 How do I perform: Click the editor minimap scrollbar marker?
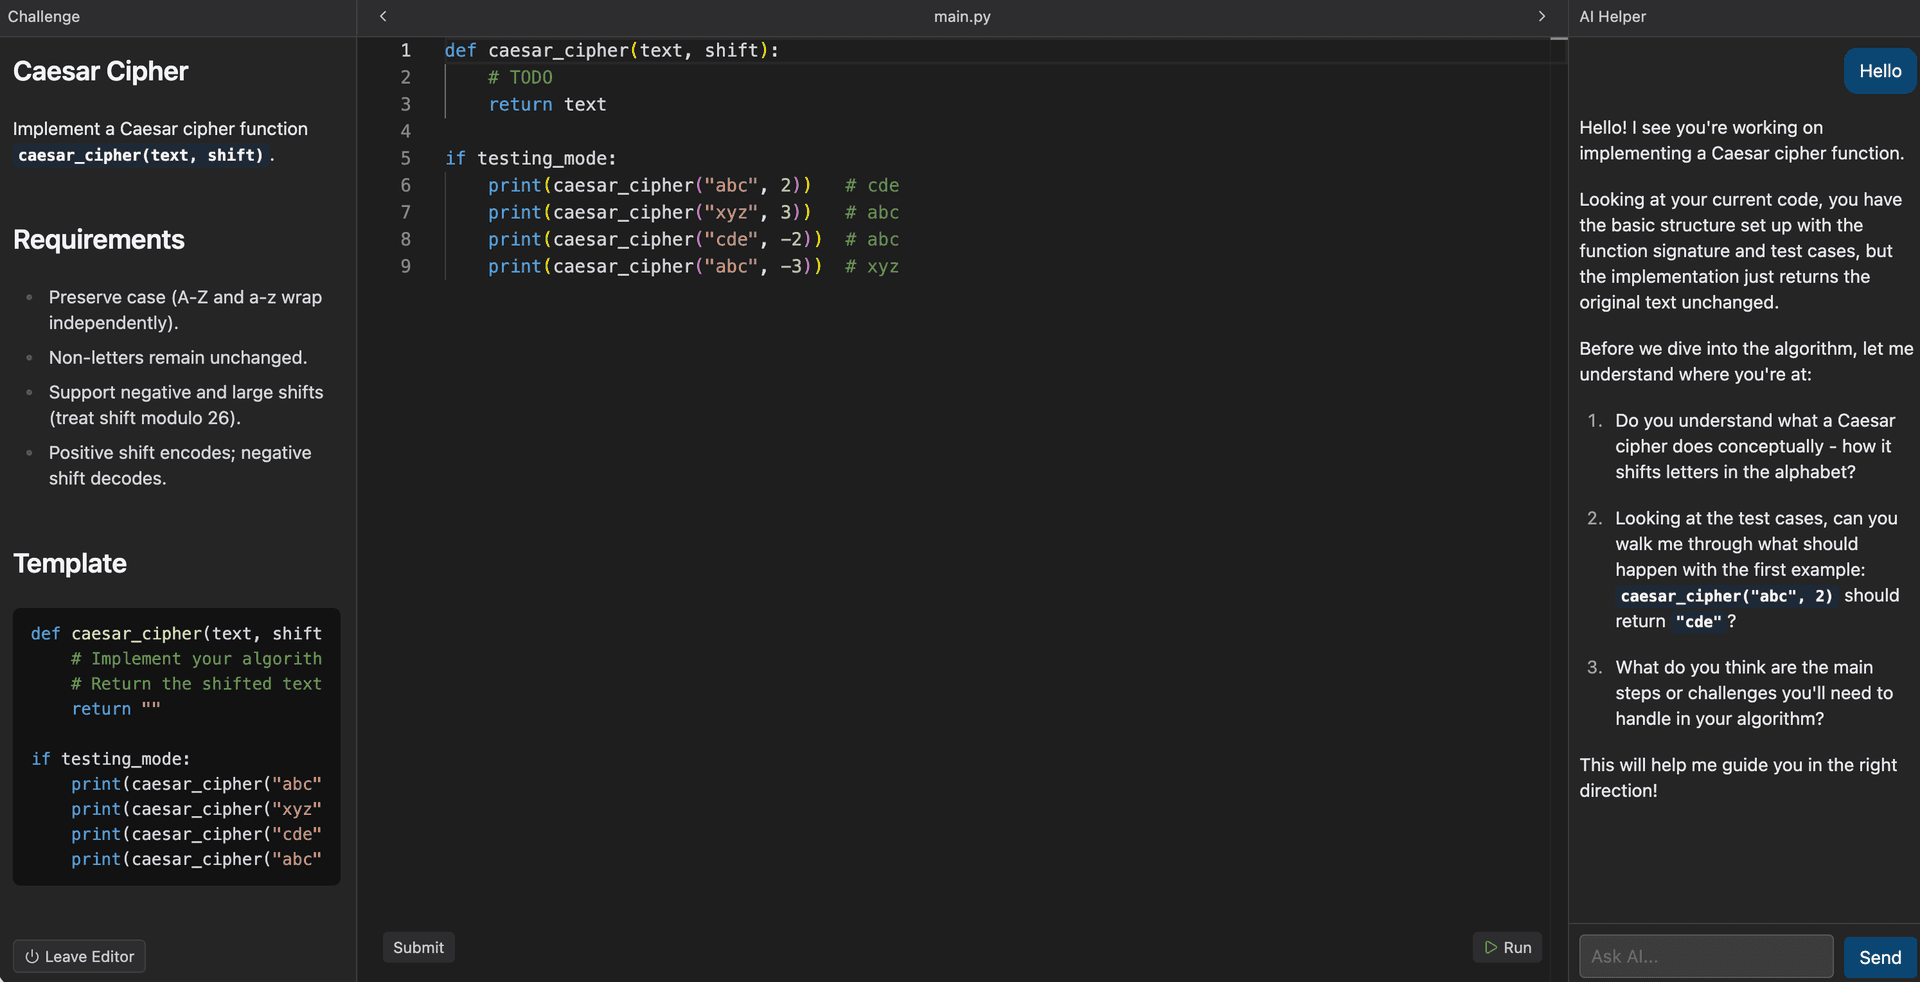[x=1558, y=39]
